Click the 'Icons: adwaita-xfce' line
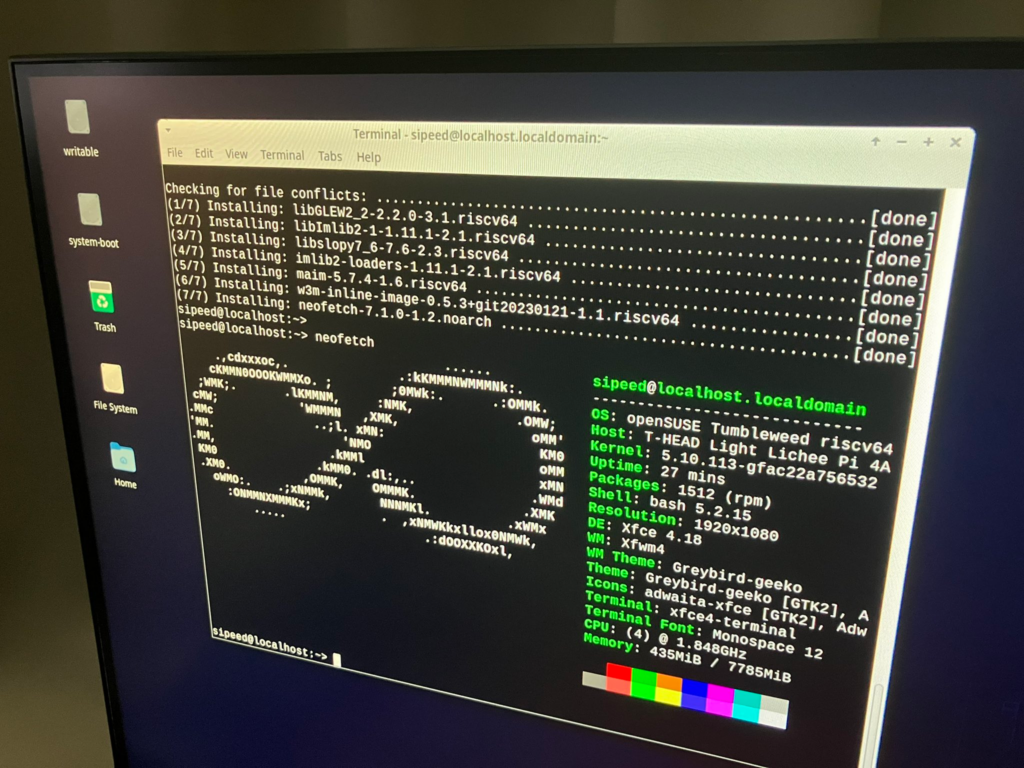This screenshot has width=1024, height=768. click(x=726, y=607)
